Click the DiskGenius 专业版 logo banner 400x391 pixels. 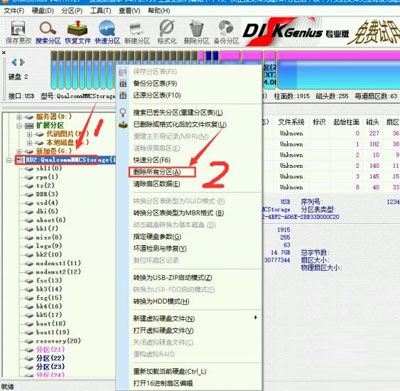pos(296,32)
